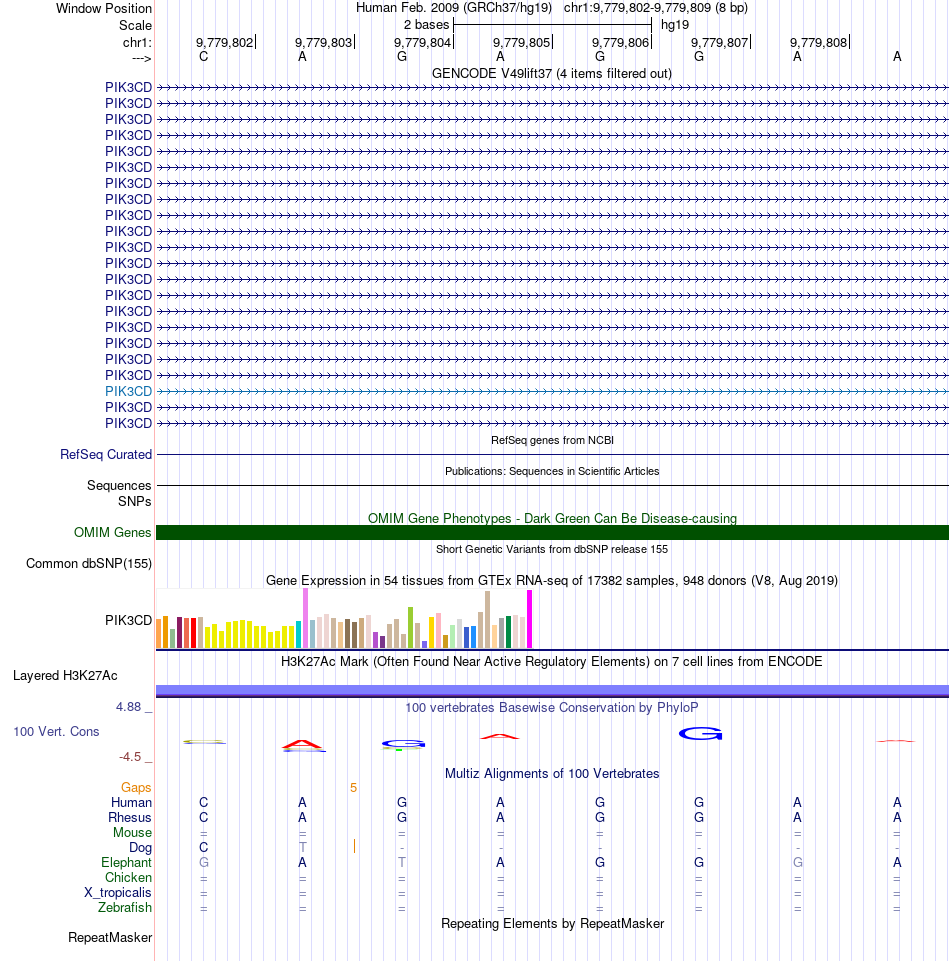
Task: Click the Chicken alignment row label
Action: coord(128,878)
